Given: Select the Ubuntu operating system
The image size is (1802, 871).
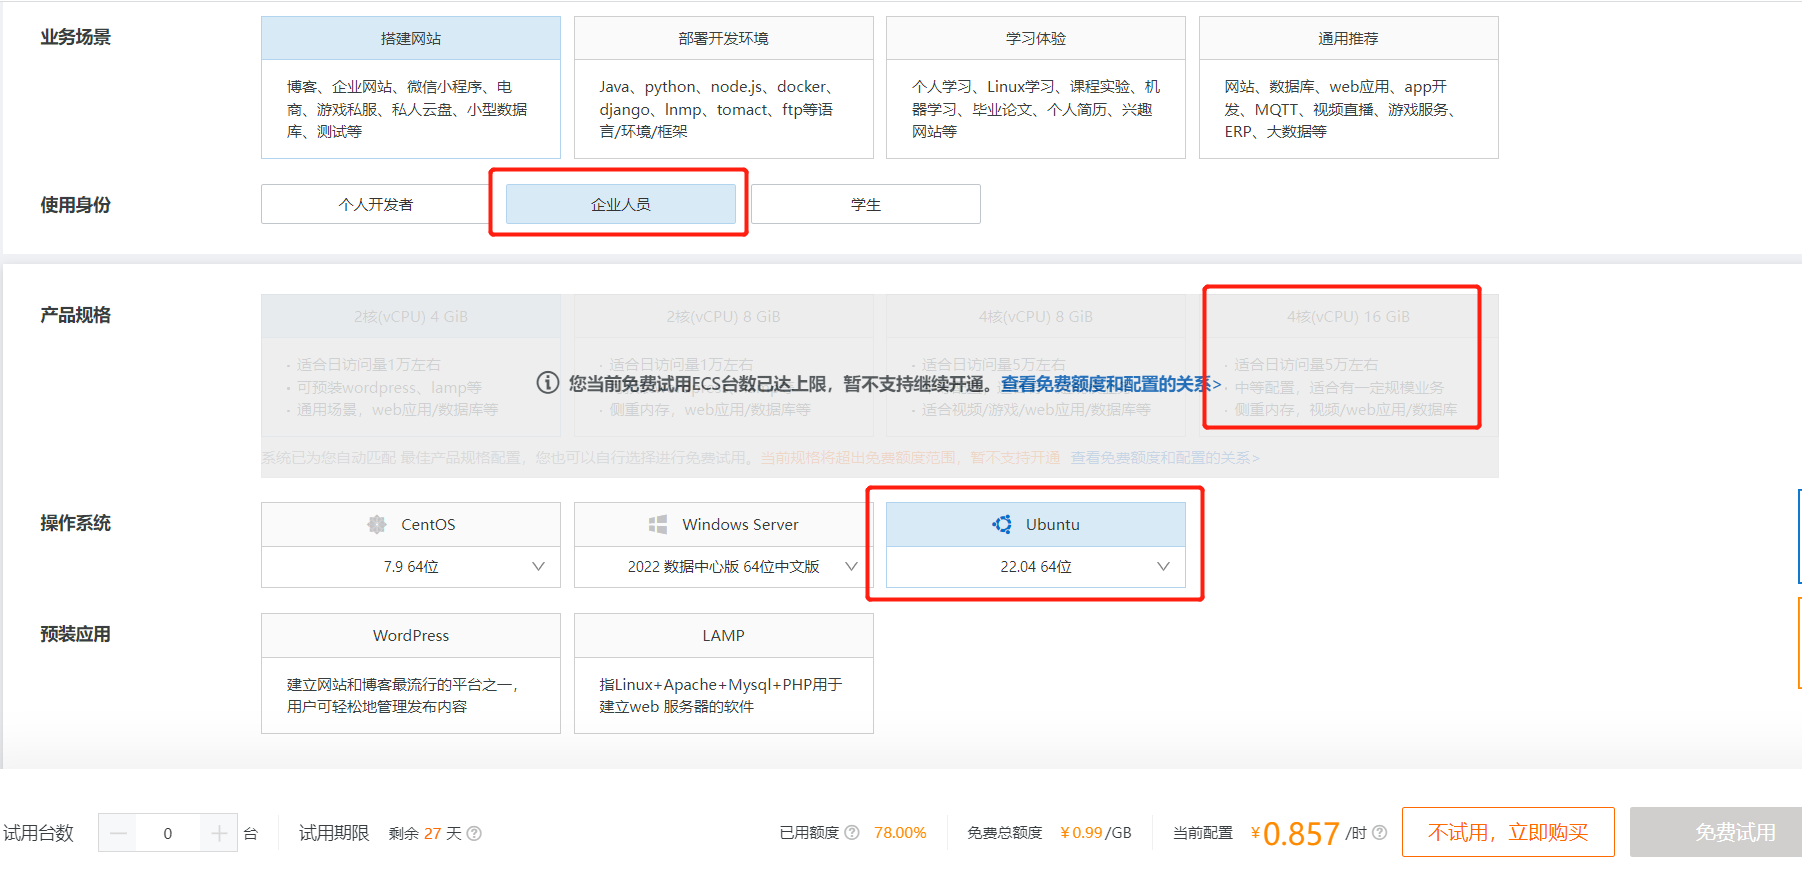Looking at the screenshot, I should point(1036,524).
